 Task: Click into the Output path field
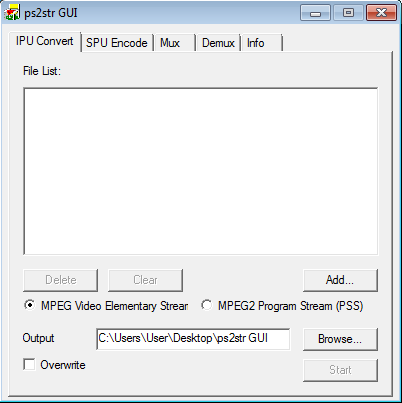[x=193, y=339]
